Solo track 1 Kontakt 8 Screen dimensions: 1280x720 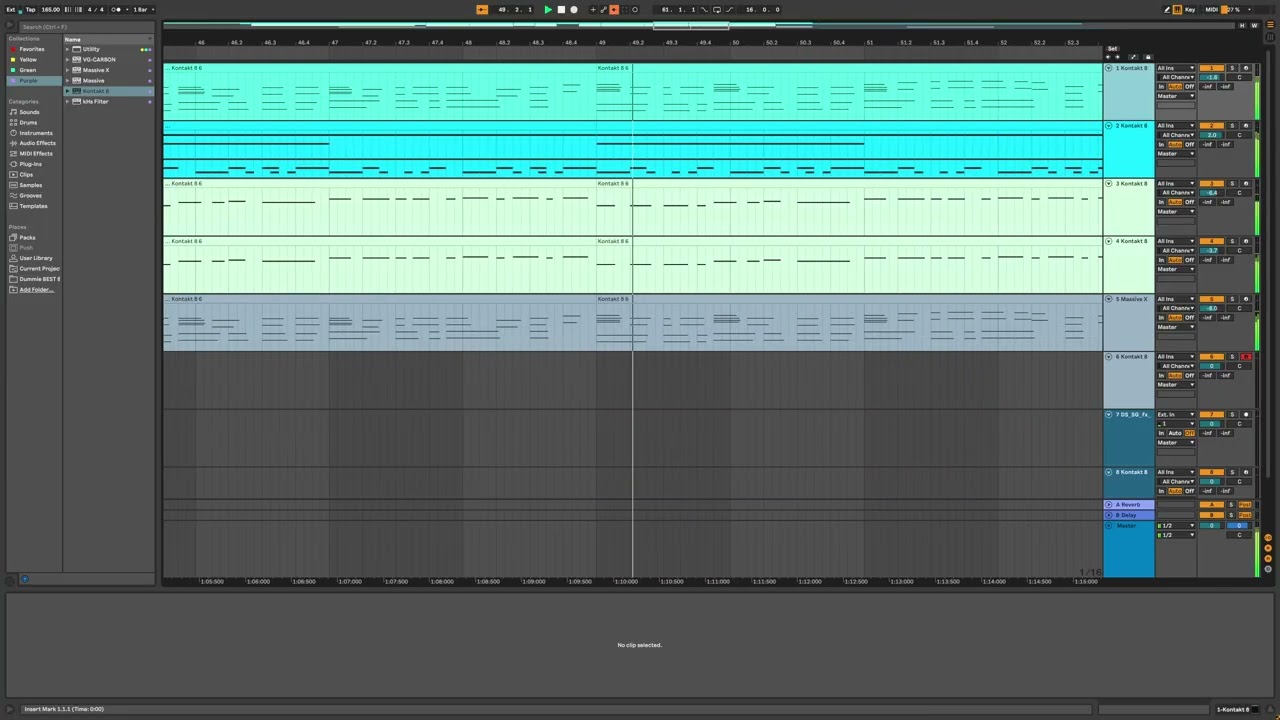click(x=1232, y=68)
